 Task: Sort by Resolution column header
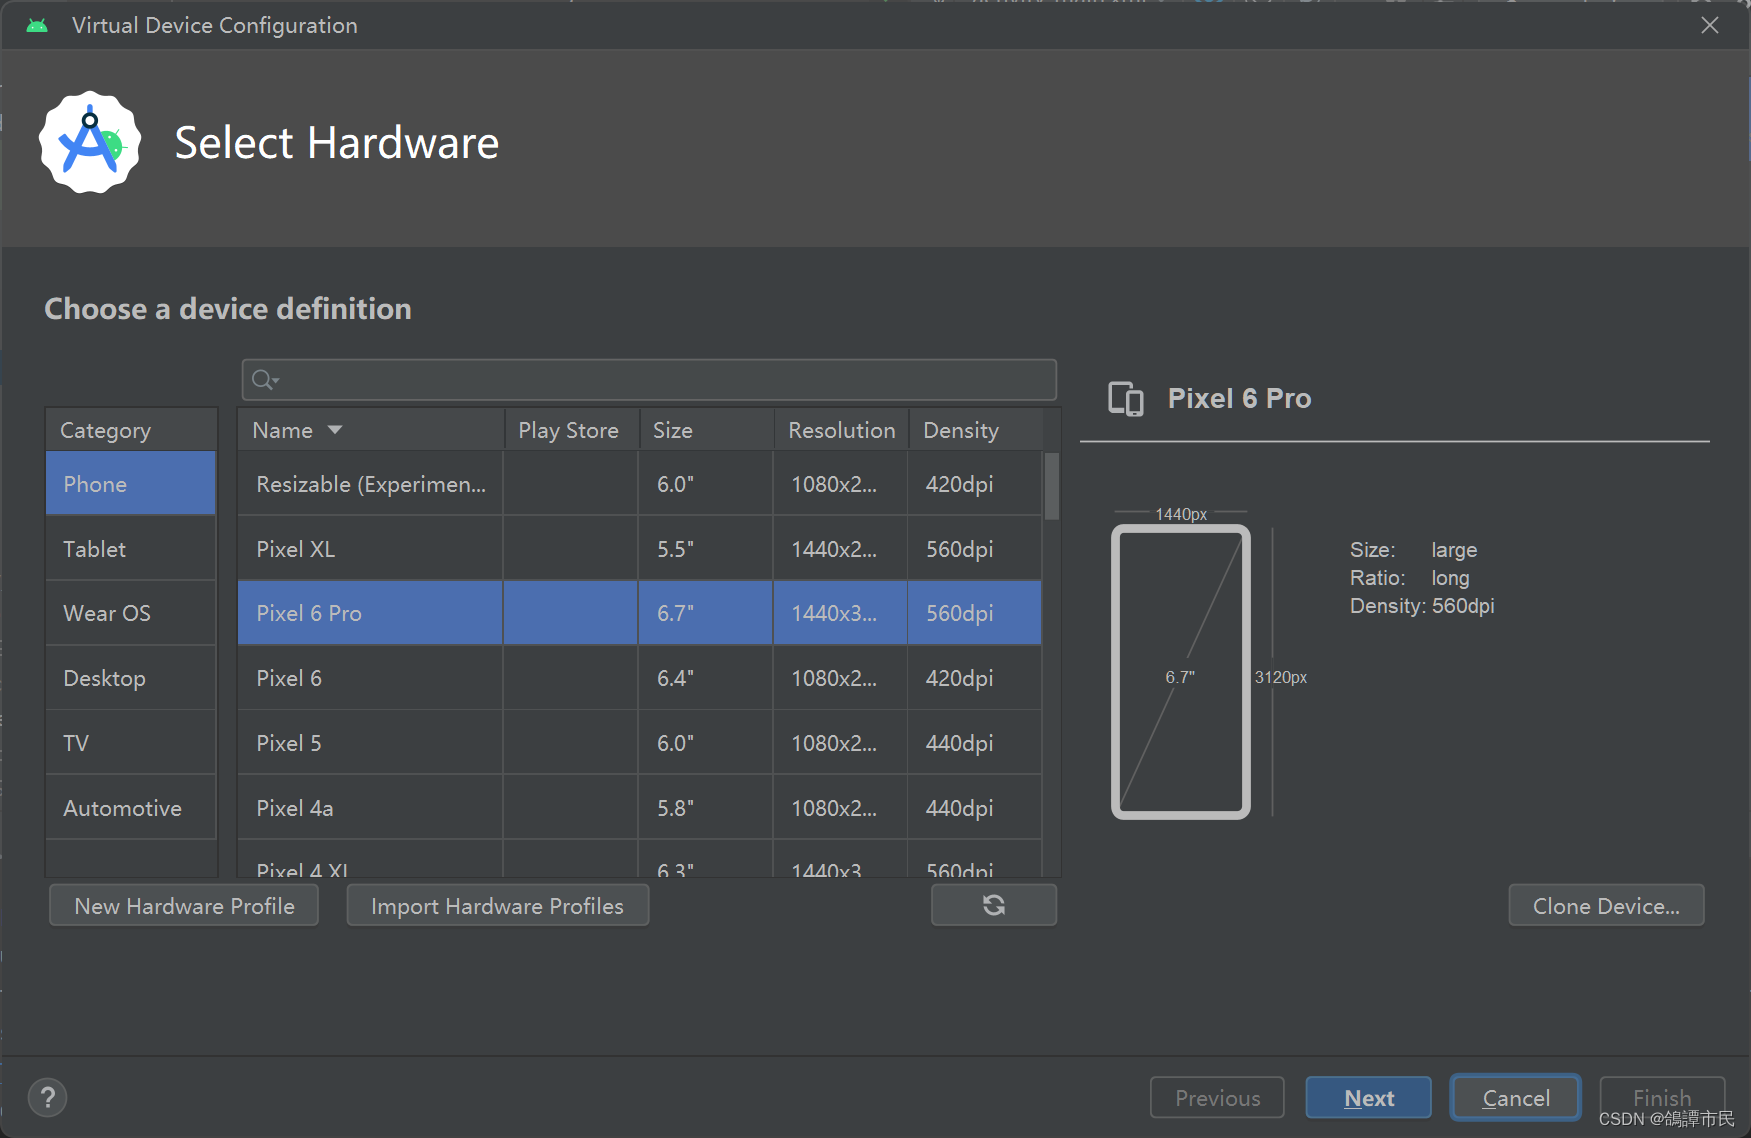[841, 430]
